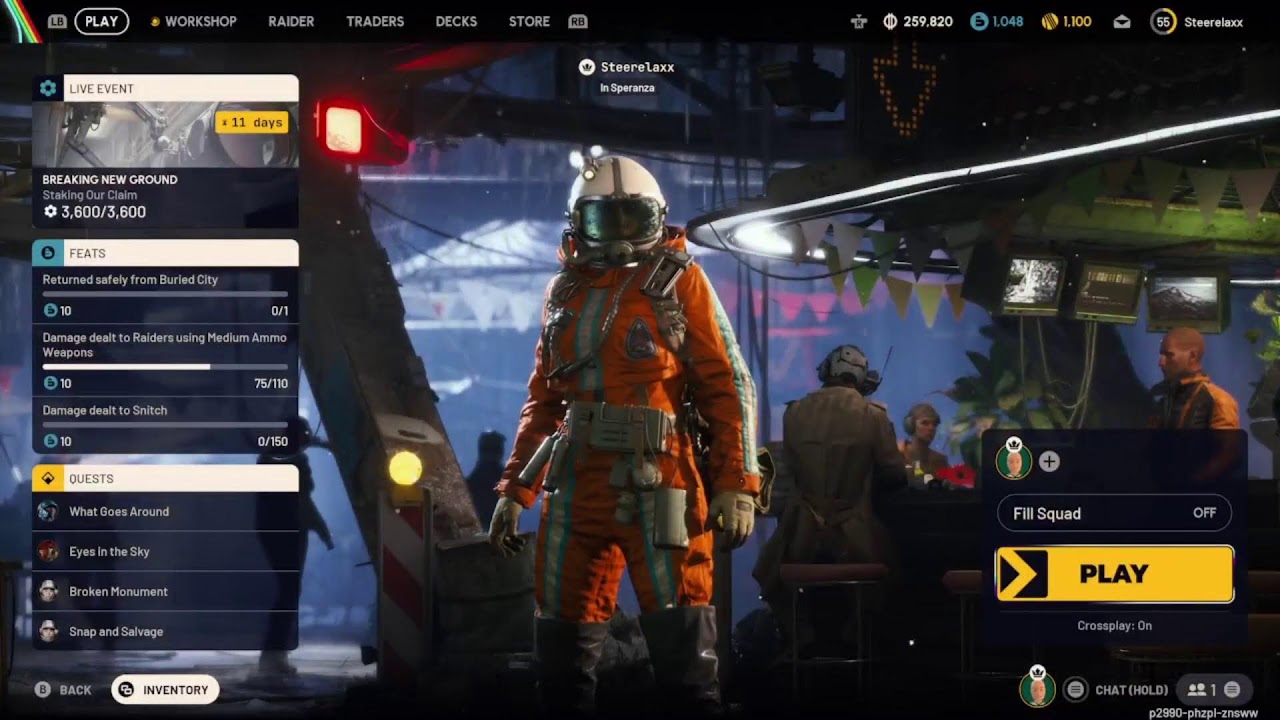The height and width of the screenshot is (720, 1280).
Task: Open the raider tokens icon in top bar
Action: point(858,21)
